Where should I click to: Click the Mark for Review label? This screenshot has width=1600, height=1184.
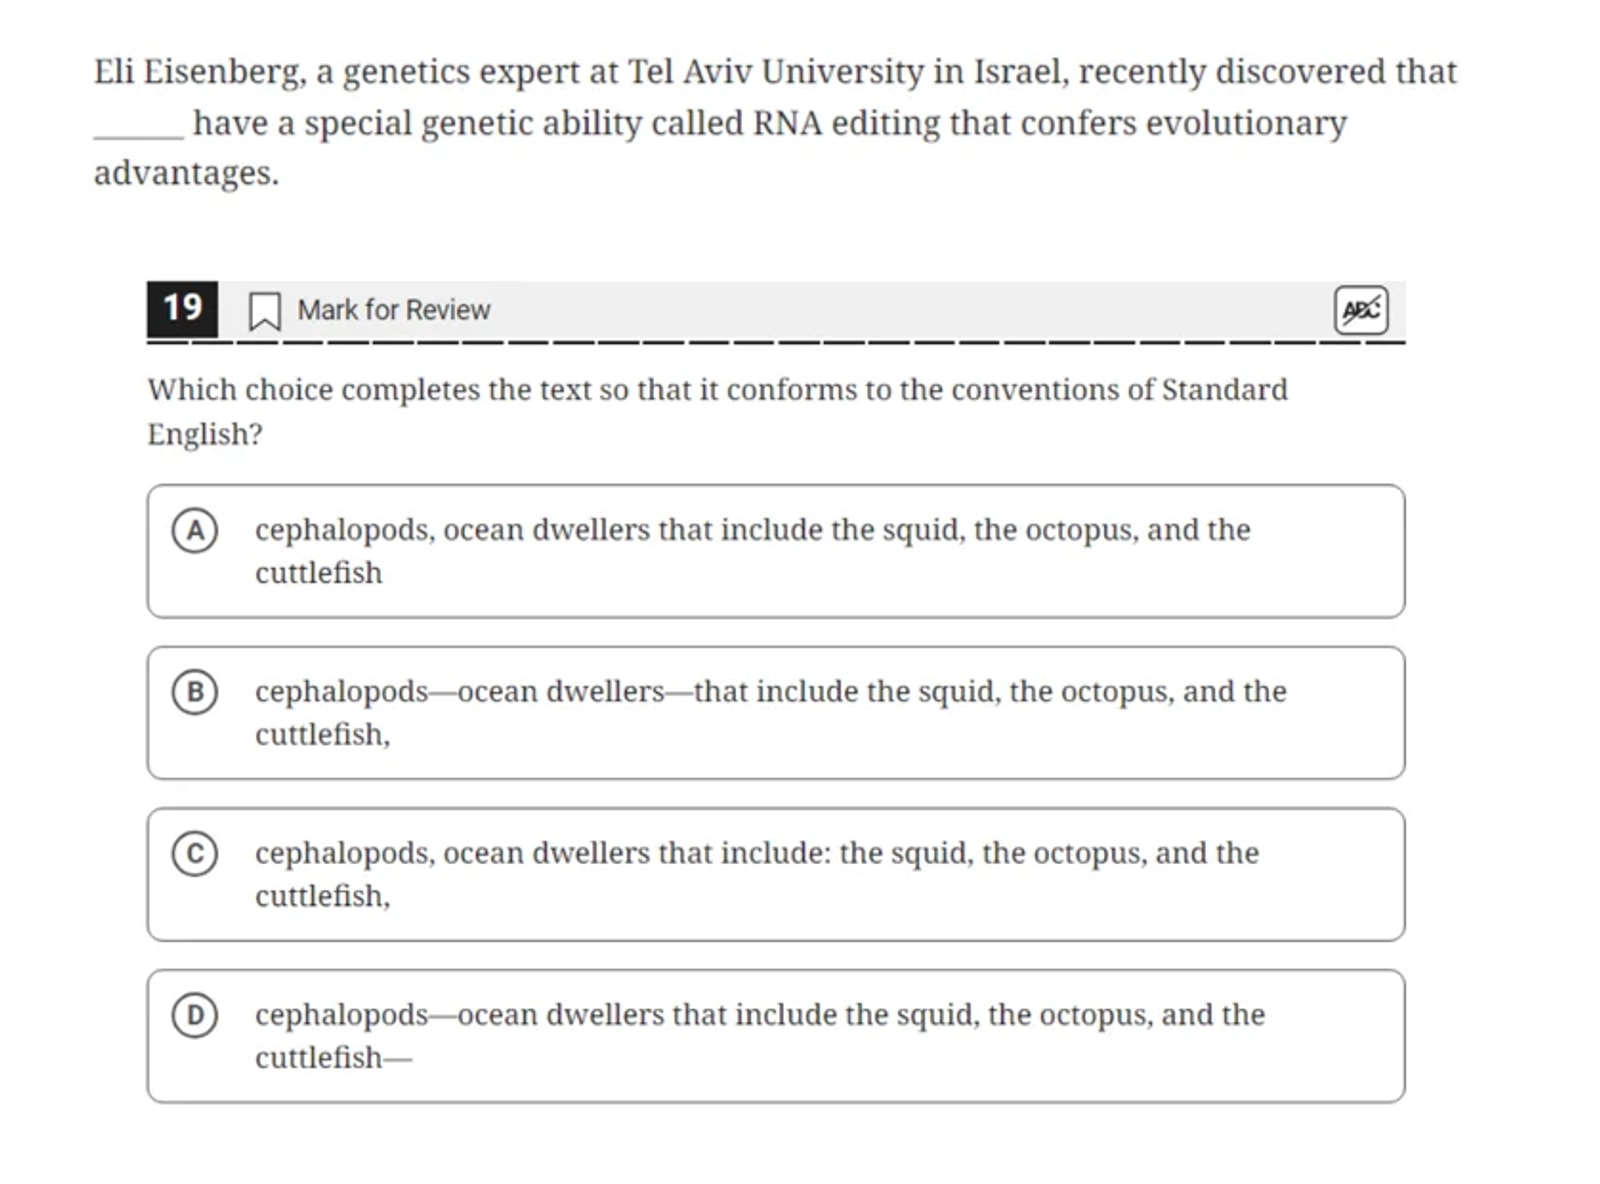[x=394, y=310]
